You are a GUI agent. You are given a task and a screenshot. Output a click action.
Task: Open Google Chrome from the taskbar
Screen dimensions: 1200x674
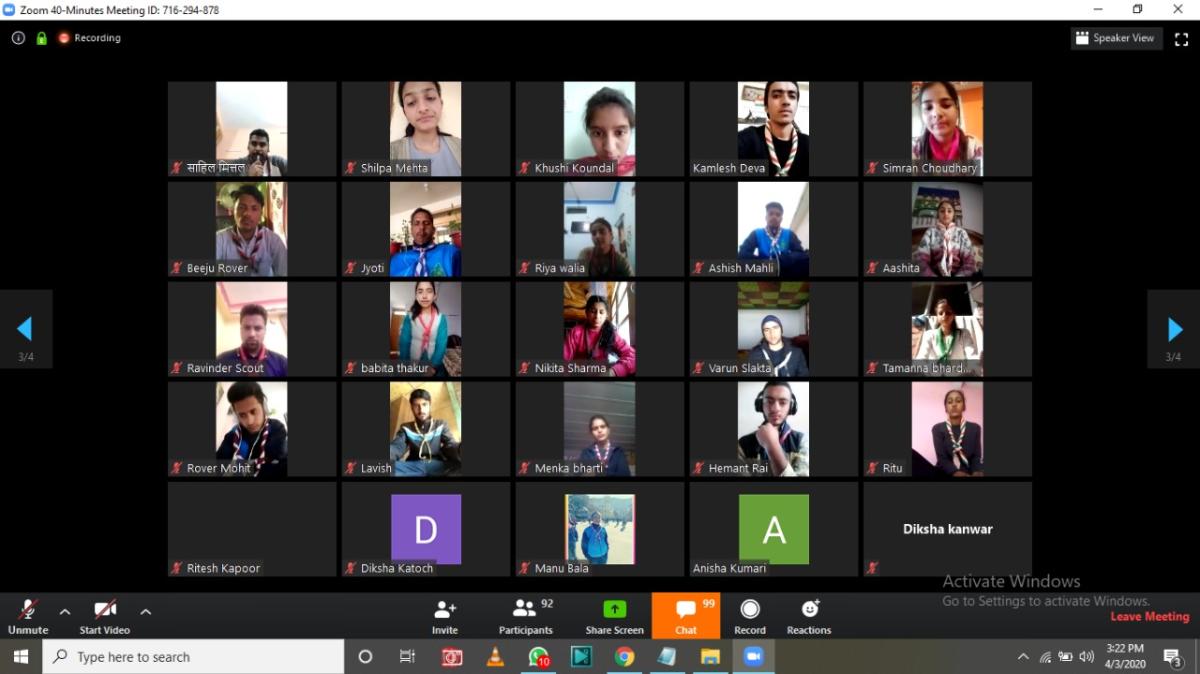[626, 657]
